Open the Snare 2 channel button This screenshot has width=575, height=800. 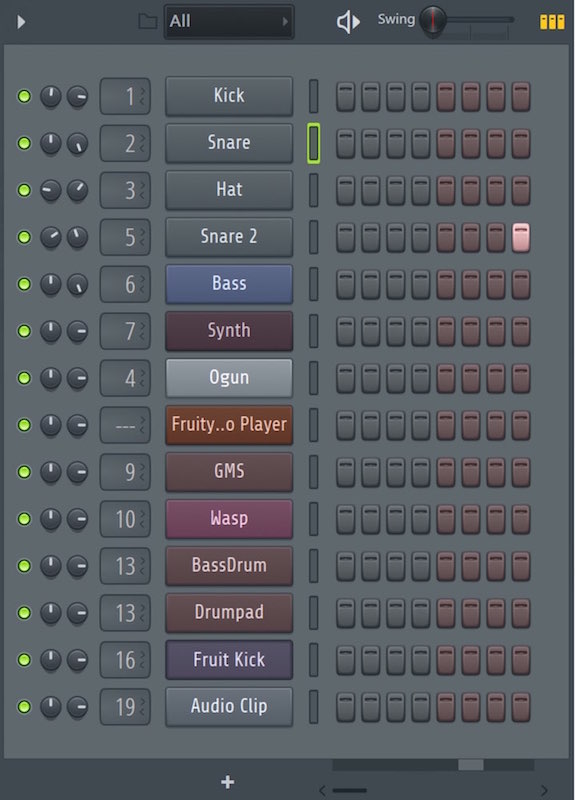pyautogui.click(x=229, y=237)
